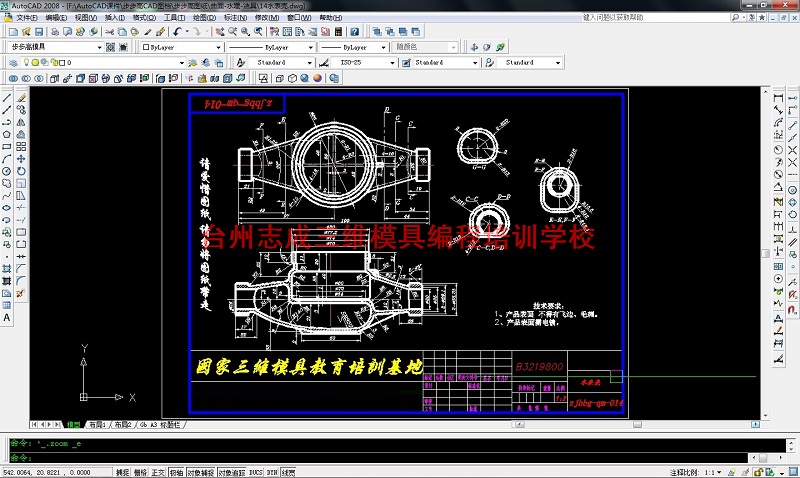Image resolution: width=800 pixels, height=478 pixels.
Task: Open the Layer Properties Manager icon
Action: point(14,63)
